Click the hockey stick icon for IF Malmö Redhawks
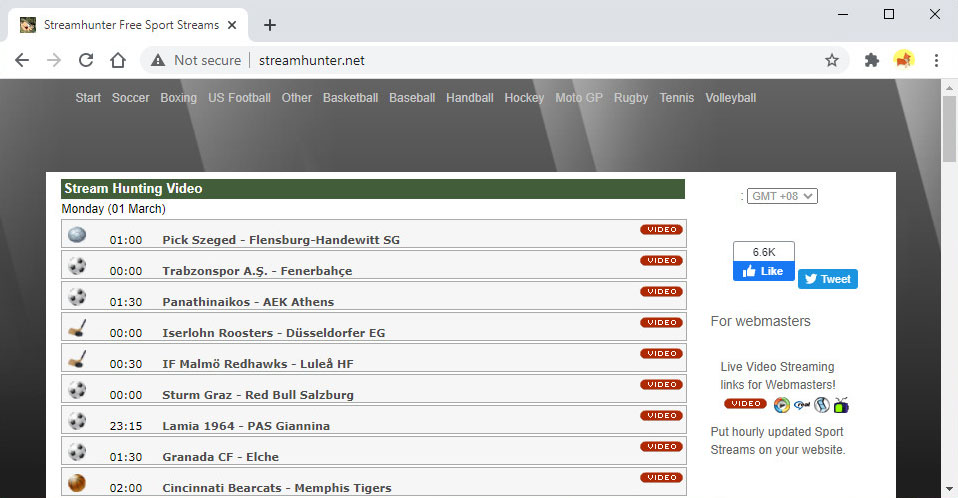 coord(77,359)
